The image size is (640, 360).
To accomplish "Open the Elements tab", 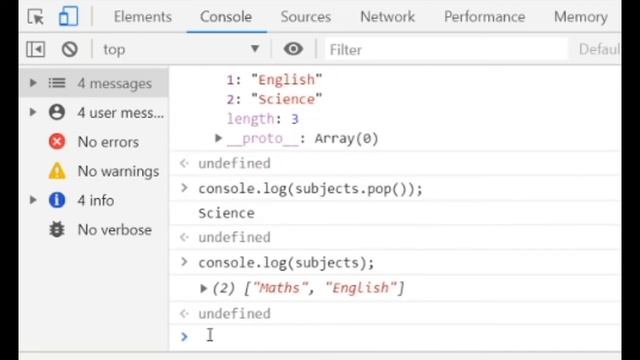I will point(142,17).
